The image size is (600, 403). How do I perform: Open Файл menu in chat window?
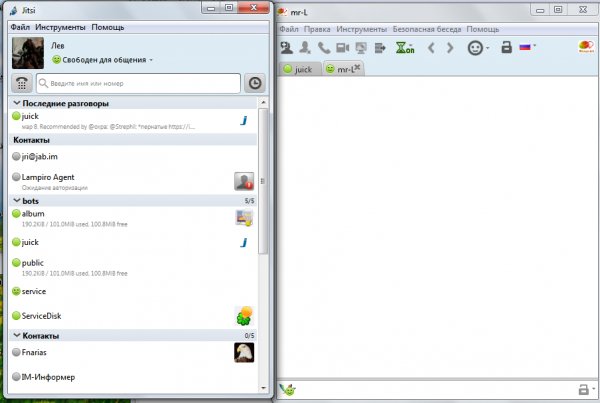tap(289, 29)
